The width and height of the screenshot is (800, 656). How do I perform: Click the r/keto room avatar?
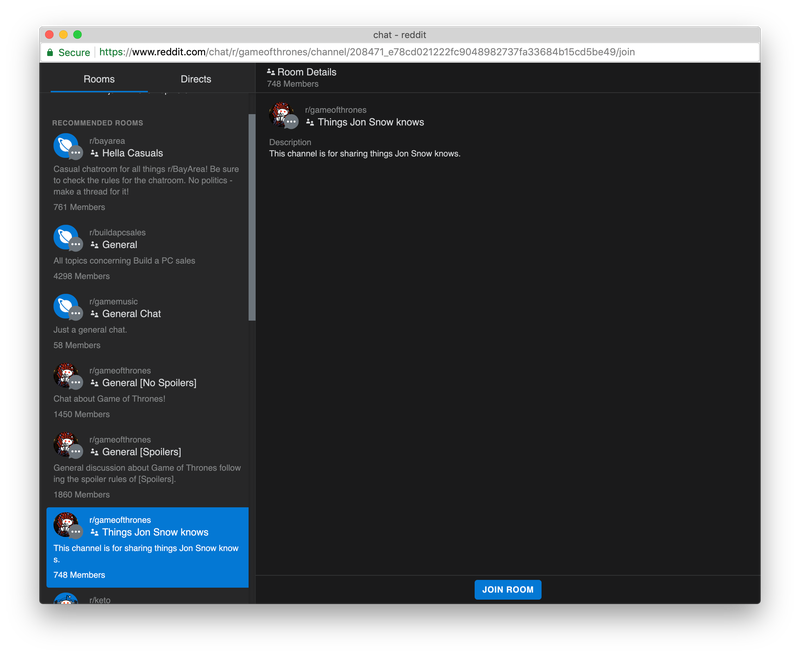pyautogui.click(x=67, y=599)
